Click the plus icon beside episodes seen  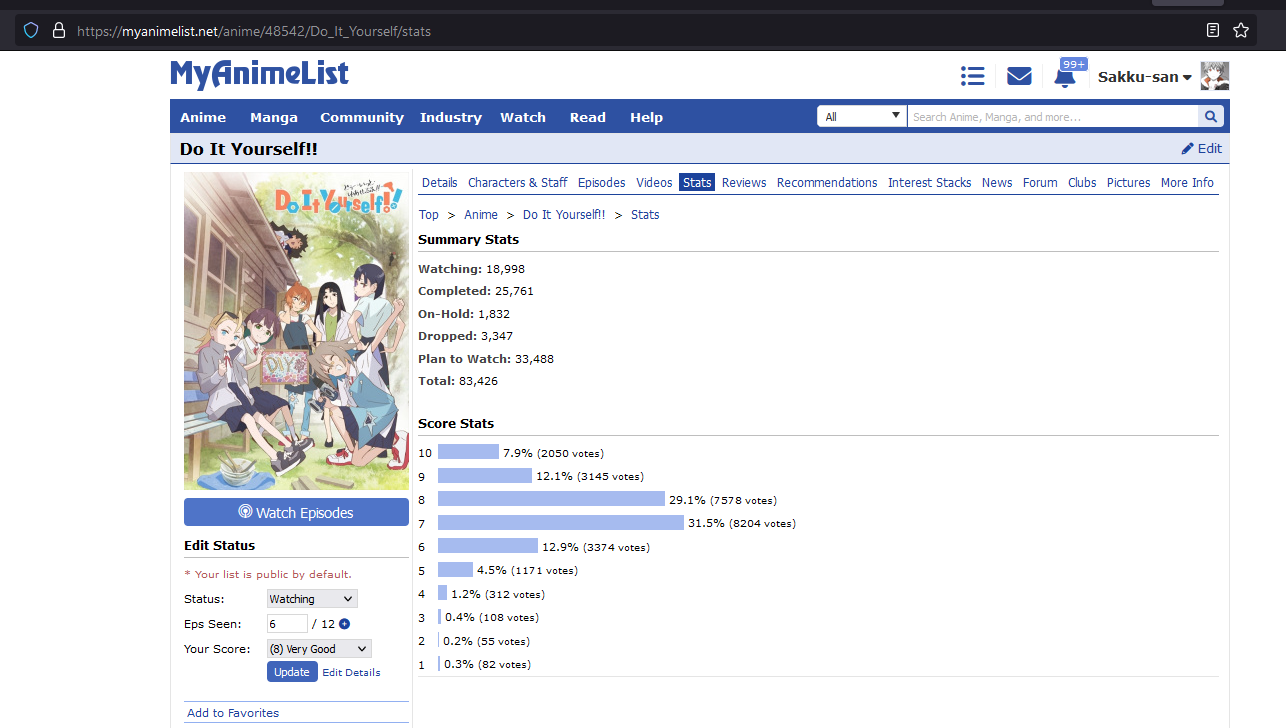[344, 624]
